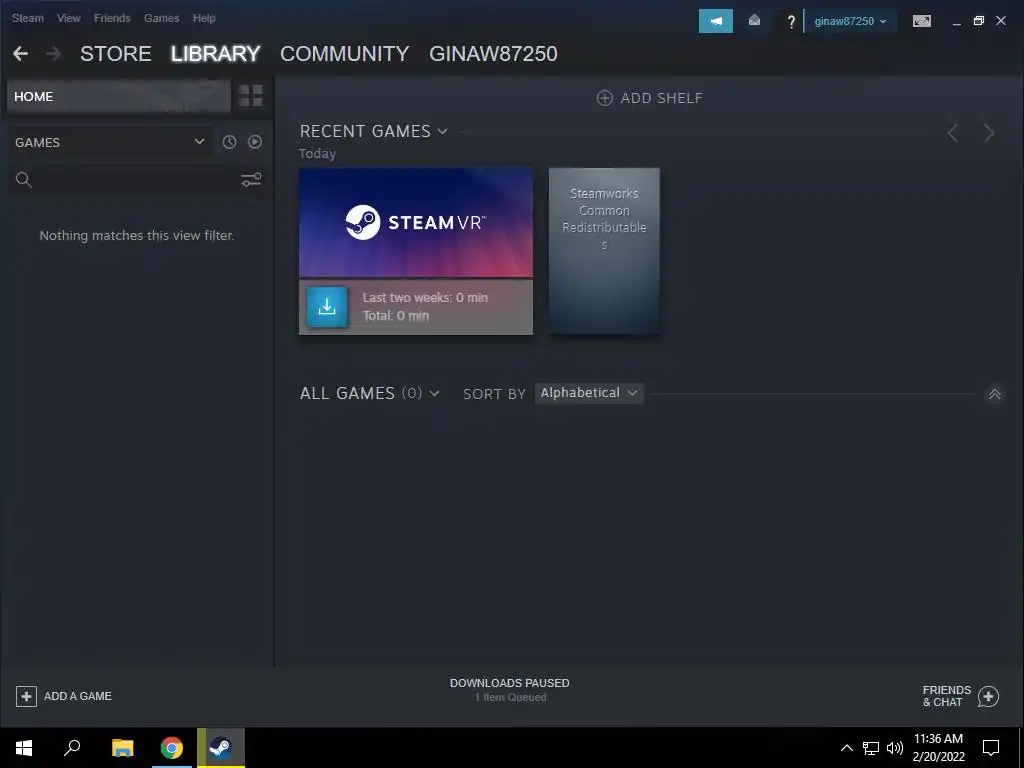Show recent activity clock filter

[x=229, y=142]
